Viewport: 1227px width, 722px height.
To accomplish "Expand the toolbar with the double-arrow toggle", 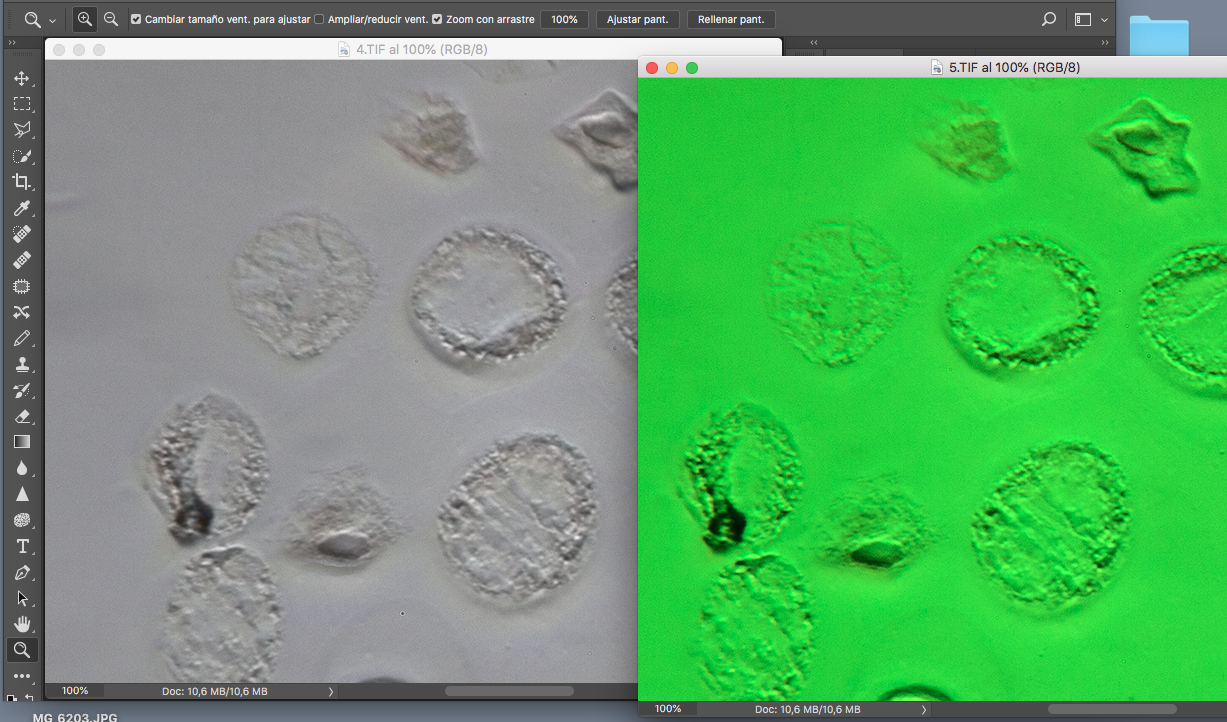I will pyautogui.click(x=11, y=43).
